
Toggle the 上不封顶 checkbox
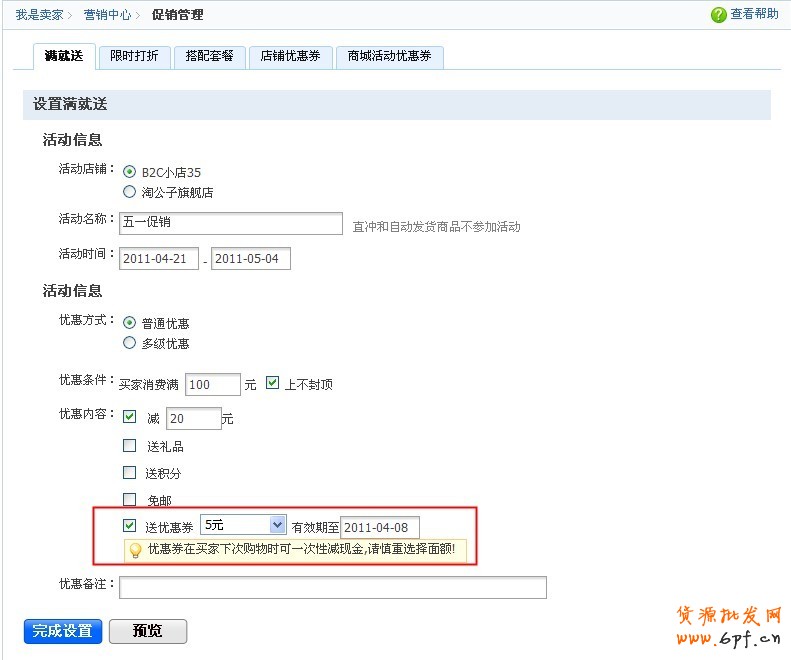(272, 383)
